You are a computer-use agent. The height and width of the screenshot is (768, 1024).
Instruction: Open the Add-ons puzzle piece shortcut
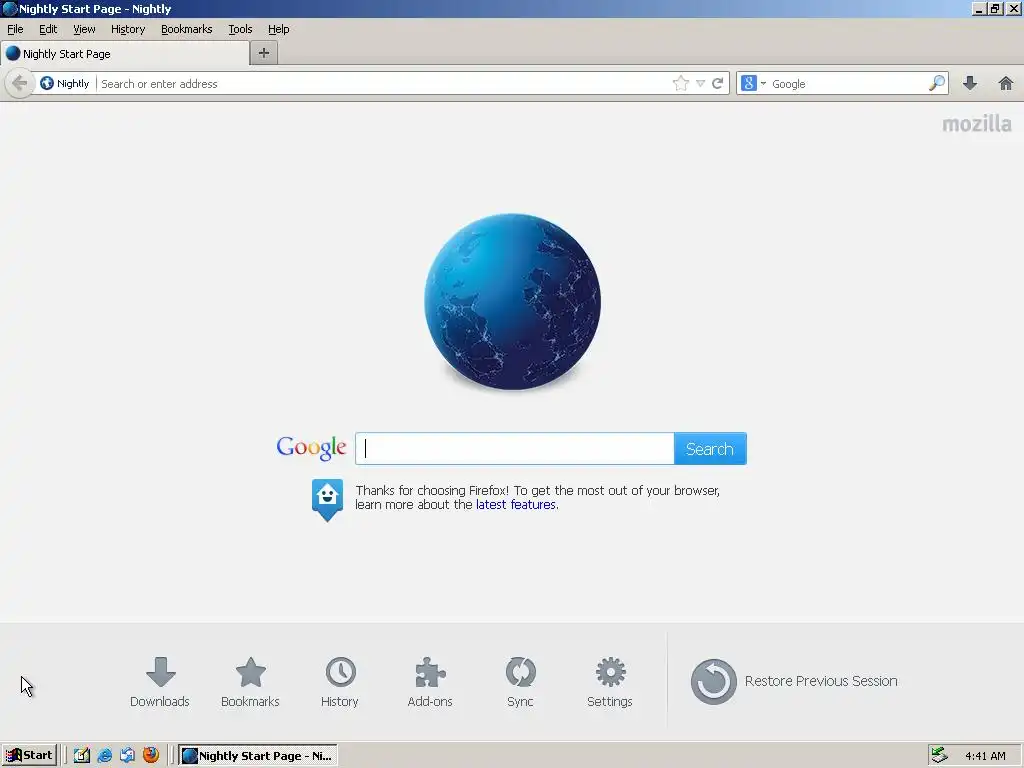430,682
